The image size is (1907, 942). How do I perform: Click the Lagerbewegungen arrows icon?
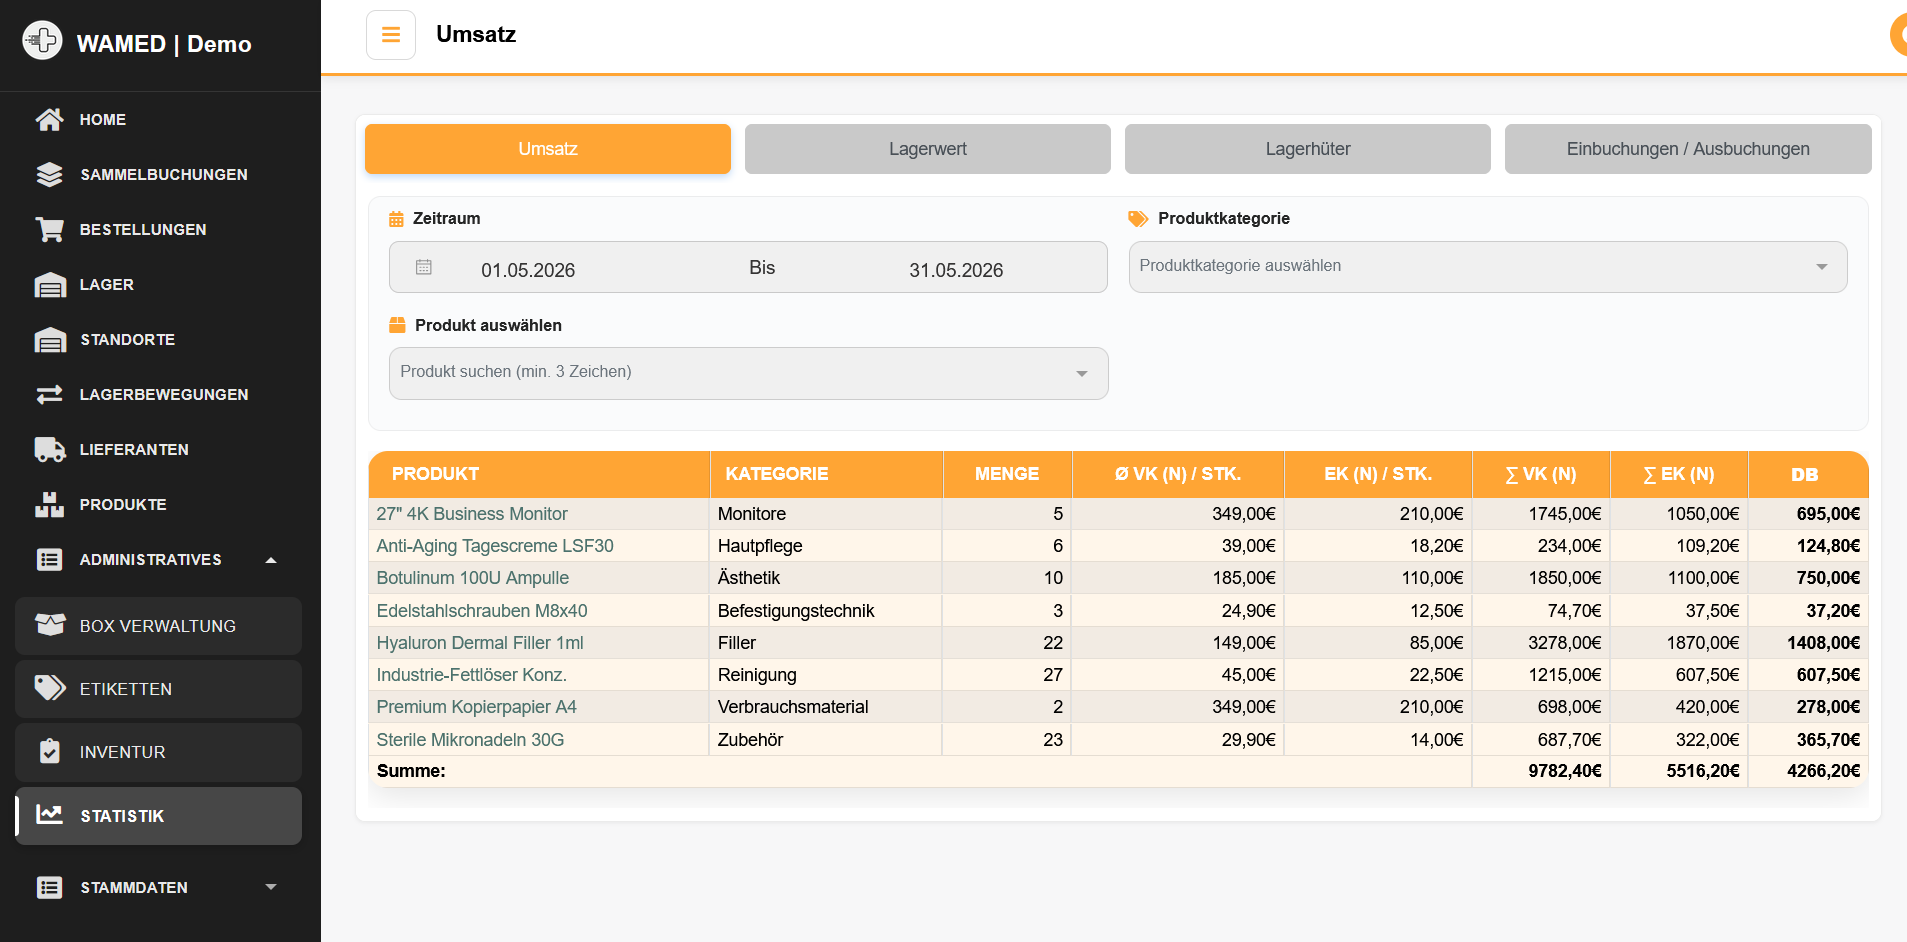tap(49, 394)
